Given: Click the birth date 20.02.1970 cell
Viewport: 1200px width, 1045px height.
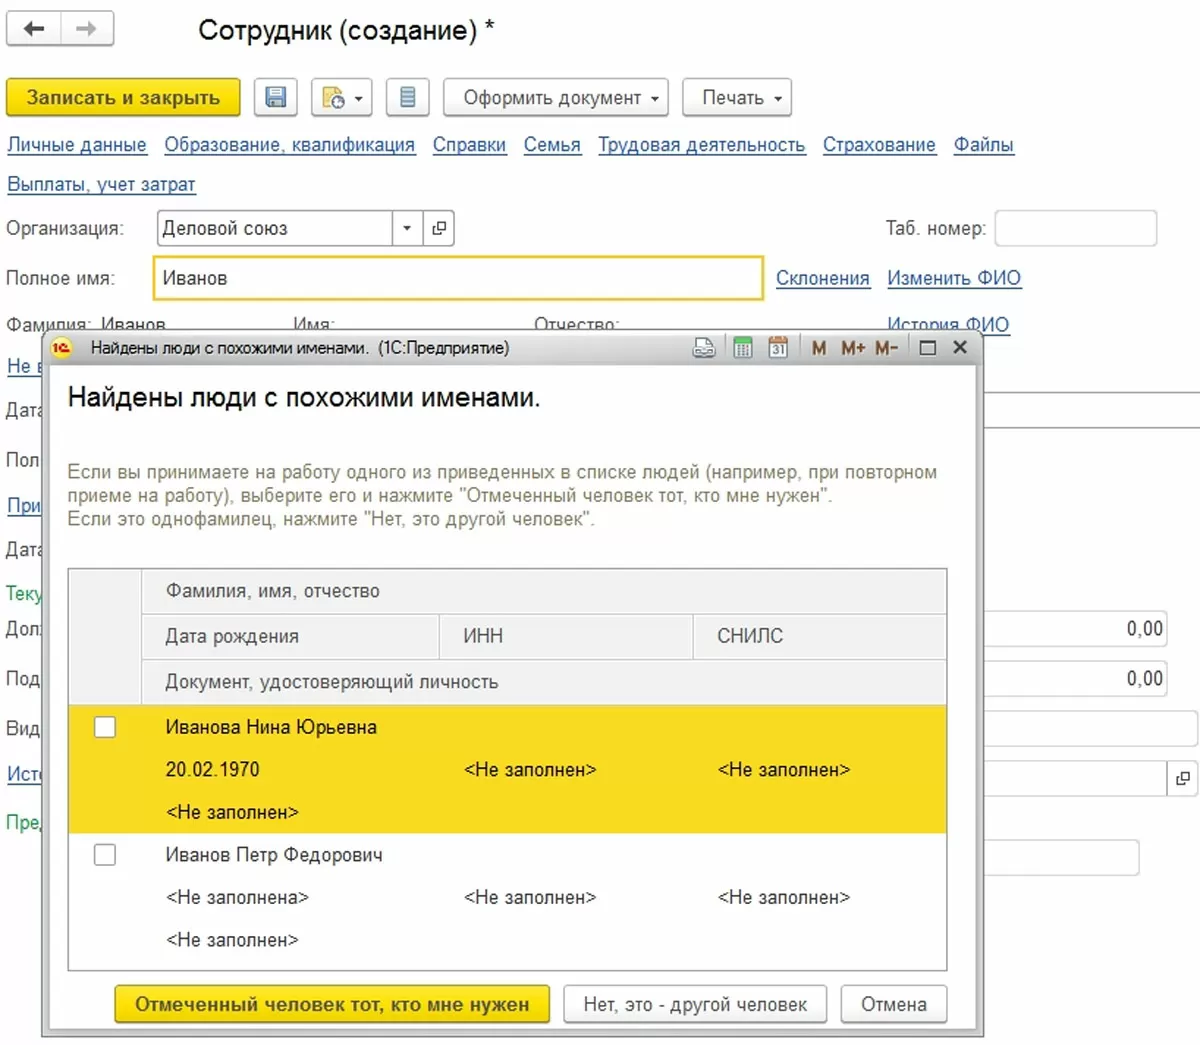Looking at the screenshot, I should click(212, 770).
